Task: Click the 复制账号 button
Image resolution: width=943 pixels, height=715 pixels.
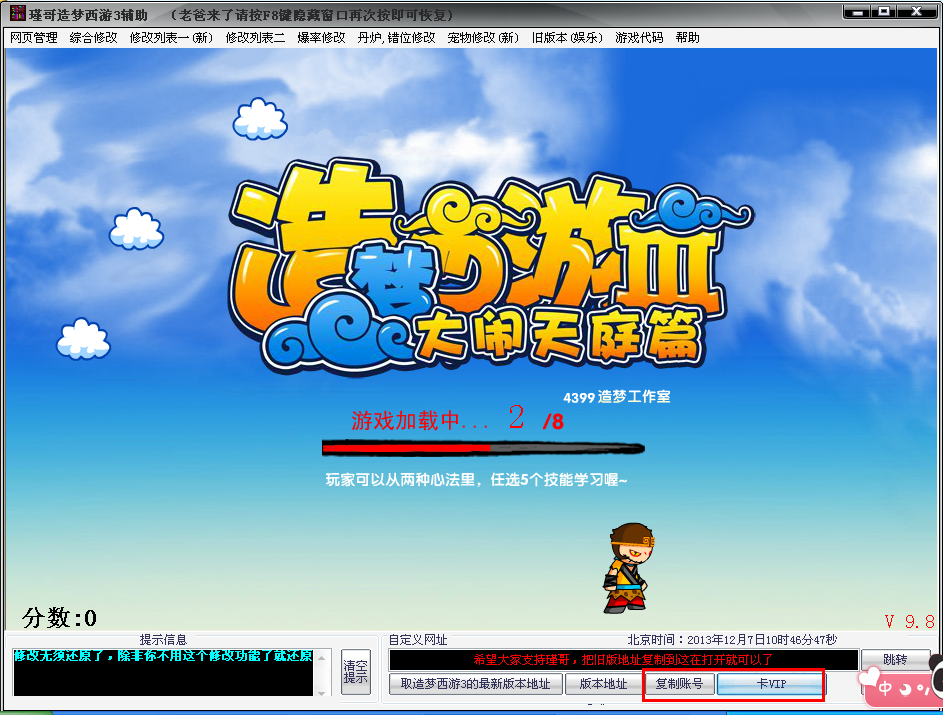Action: pyautogui.click(x=679, y=684)
